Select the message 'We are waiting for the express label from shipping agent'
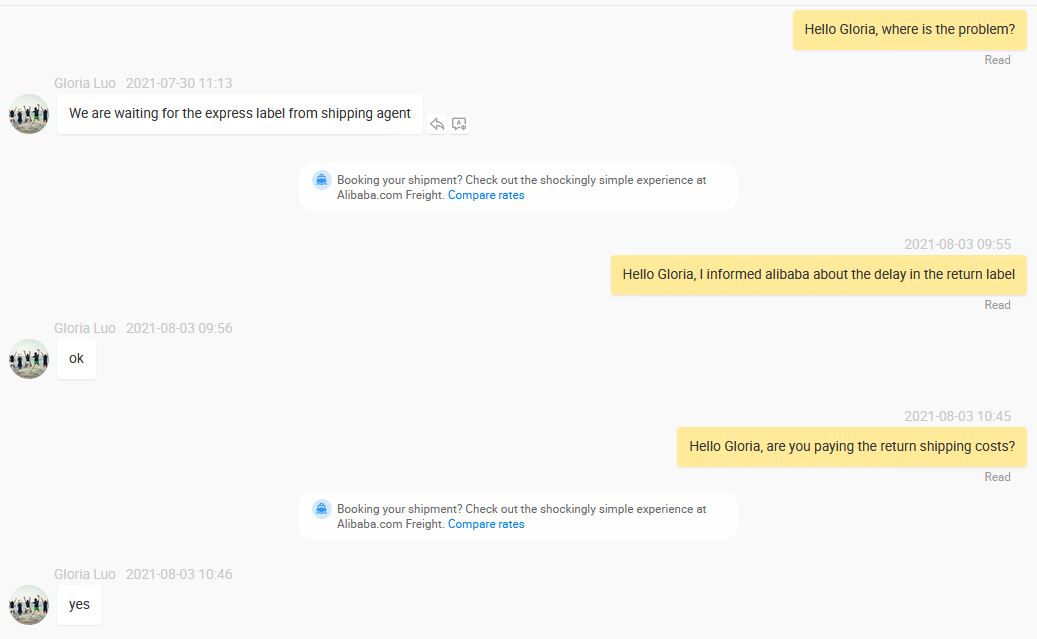 coord(239,114)
